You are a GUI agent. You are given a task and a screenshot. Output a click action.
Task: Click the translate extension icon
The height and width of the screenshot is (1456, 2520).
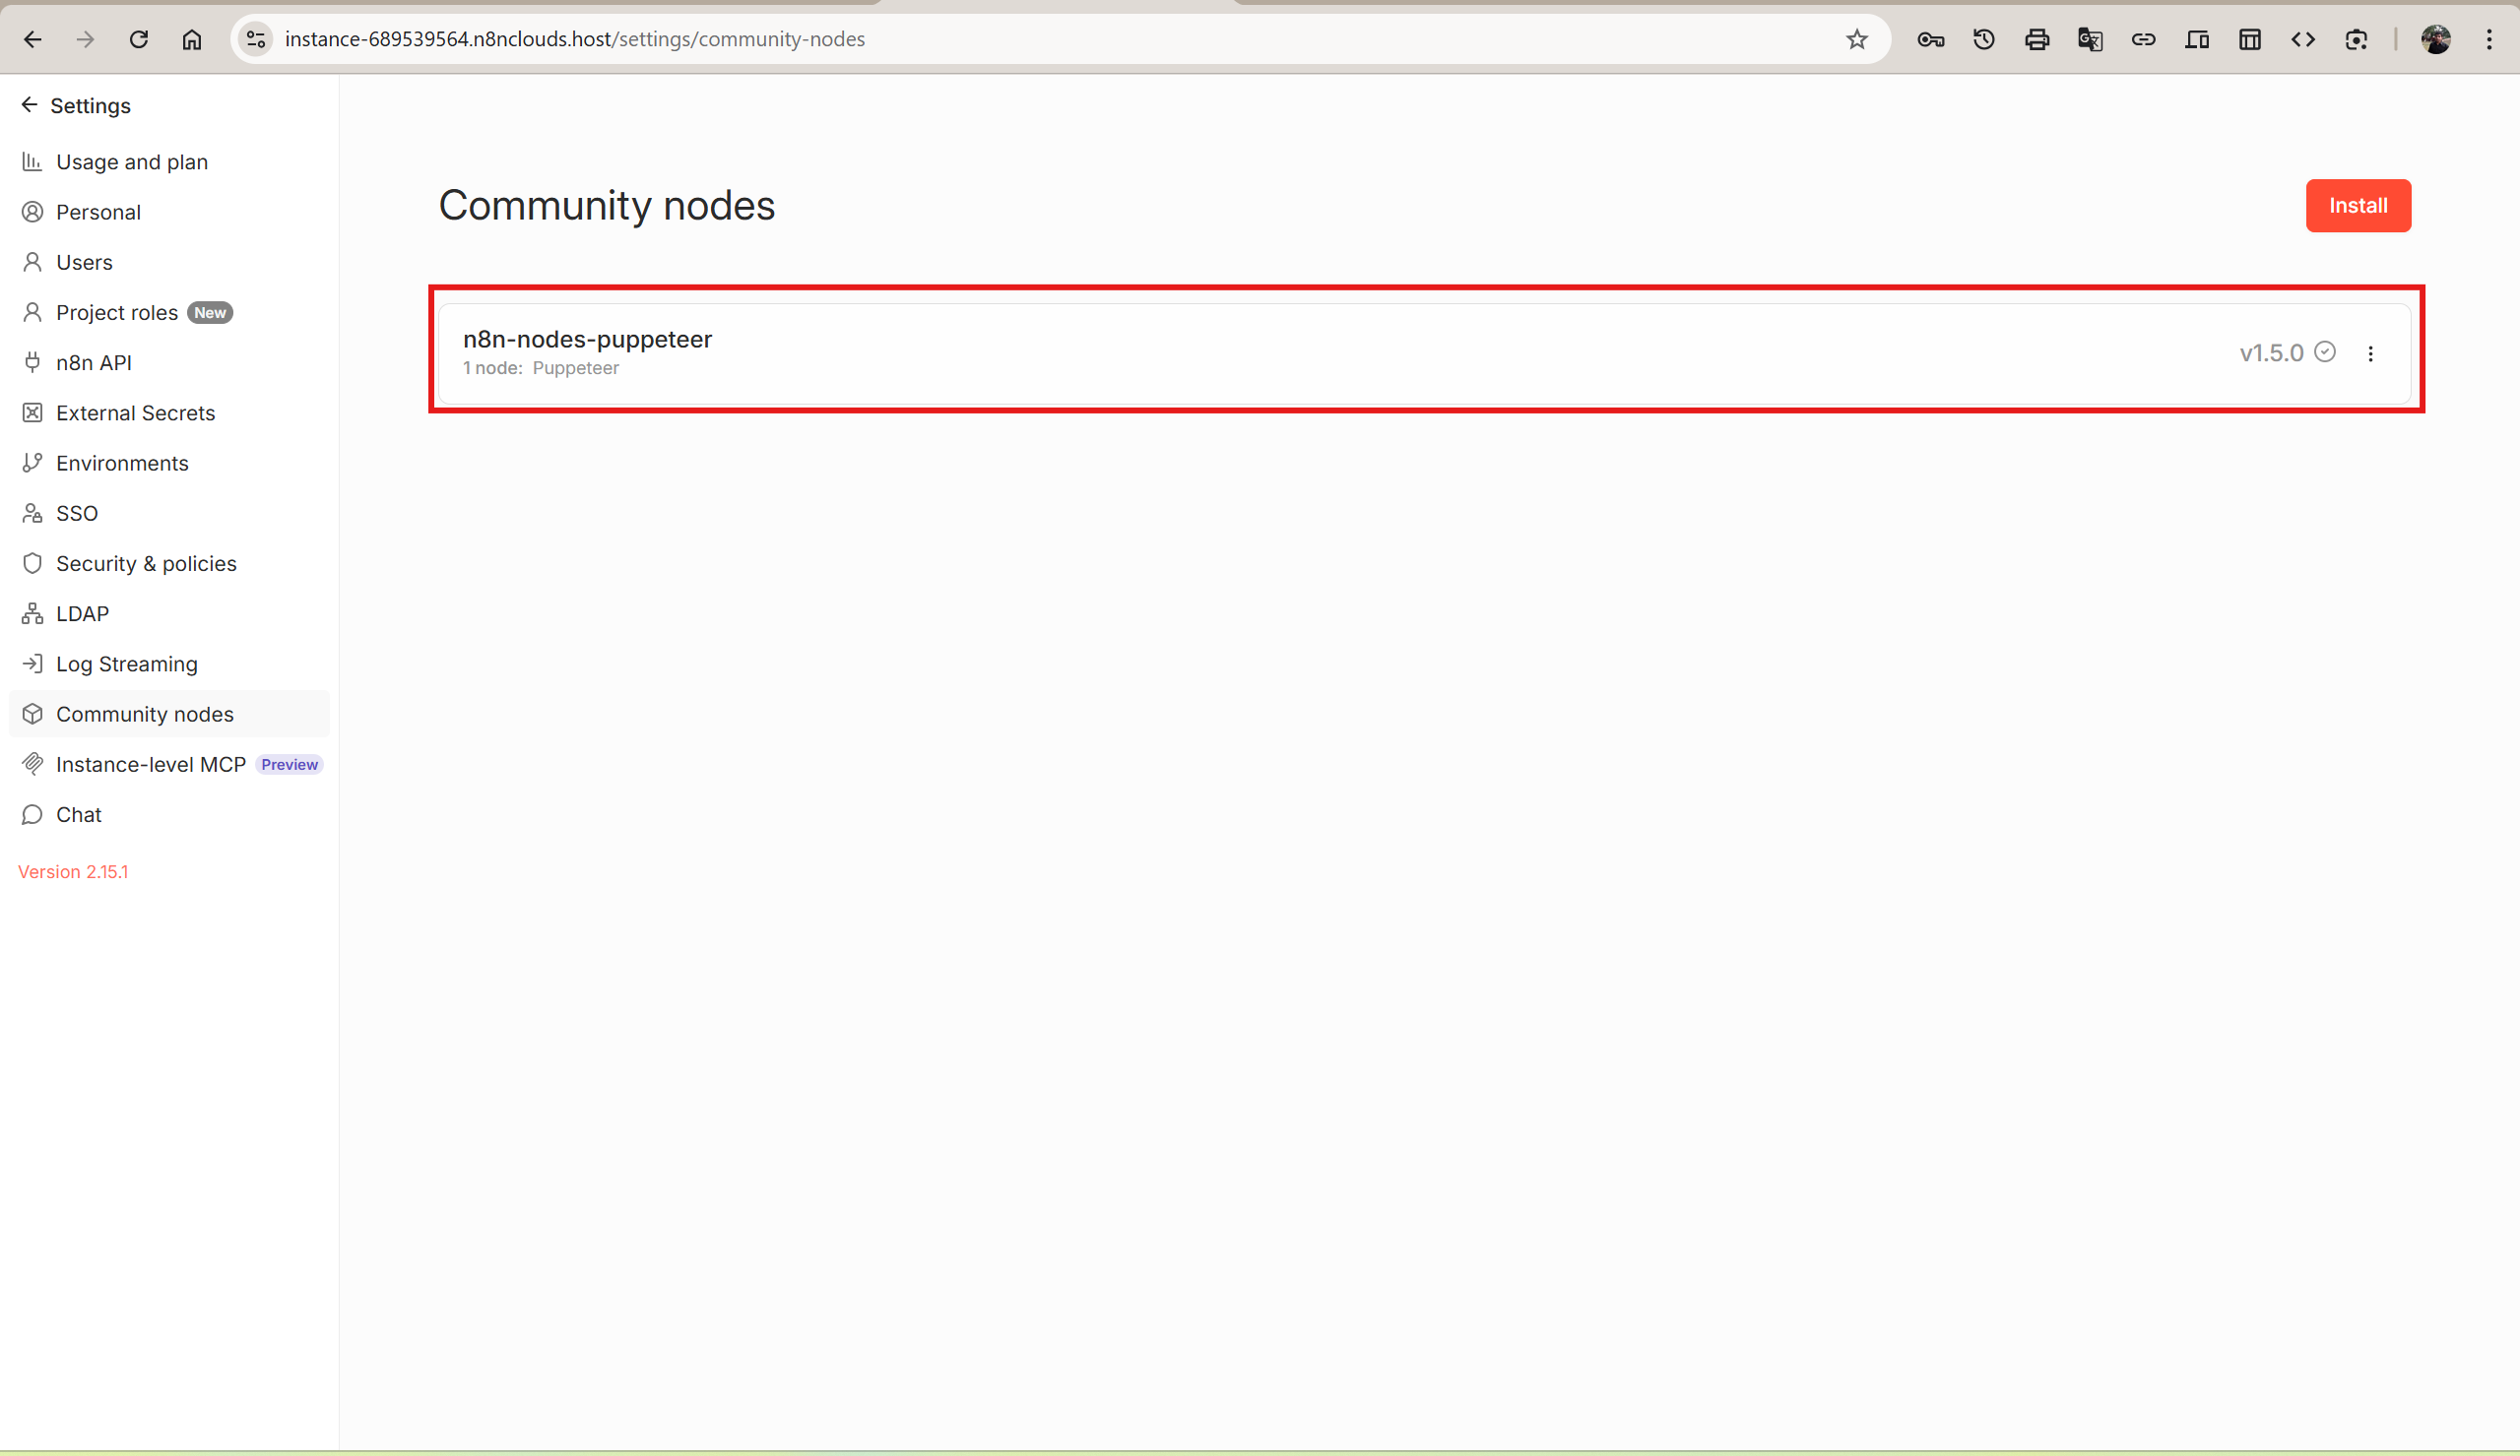[2090, 39]
